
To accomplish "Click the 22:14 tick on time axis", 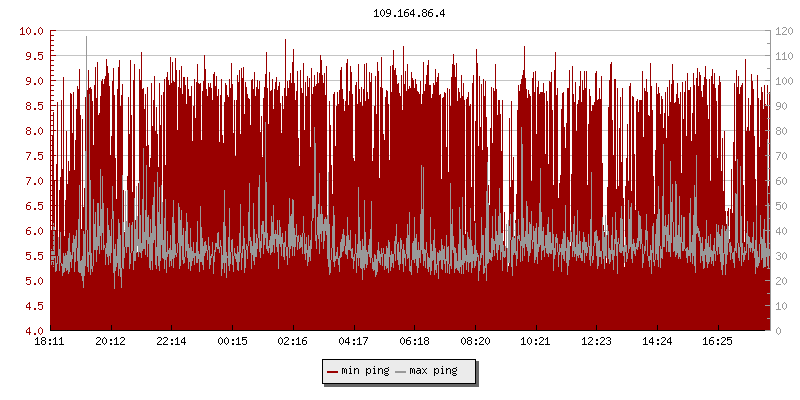I will [171, 341].
